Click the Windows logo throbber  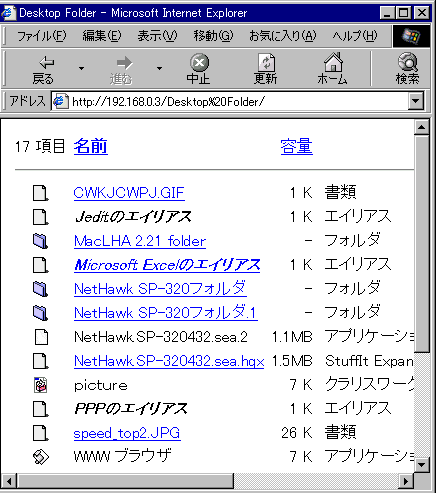pos(411,36)
